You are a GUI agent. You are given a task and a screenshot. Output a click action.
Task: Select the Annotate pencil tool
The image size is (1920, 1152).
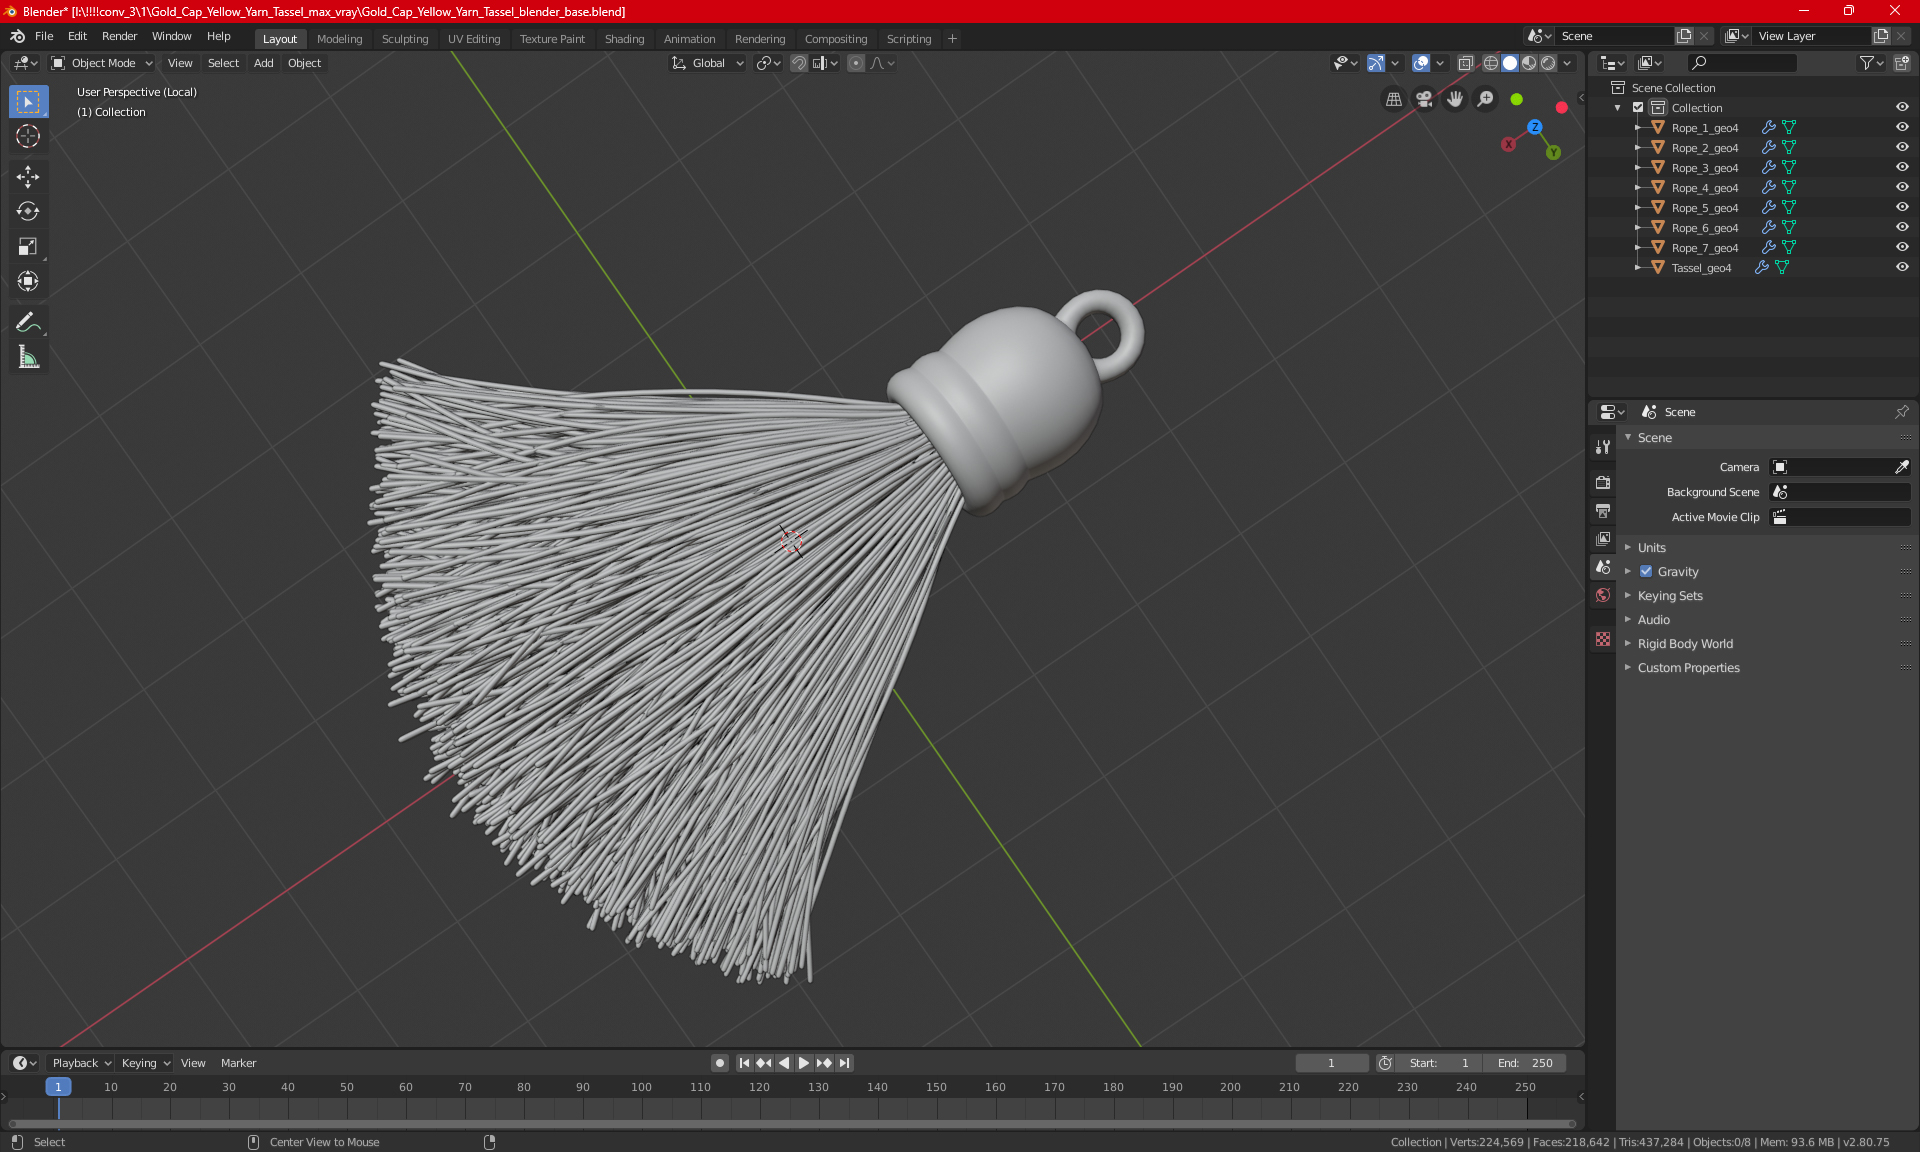click(x=28, y=322)
